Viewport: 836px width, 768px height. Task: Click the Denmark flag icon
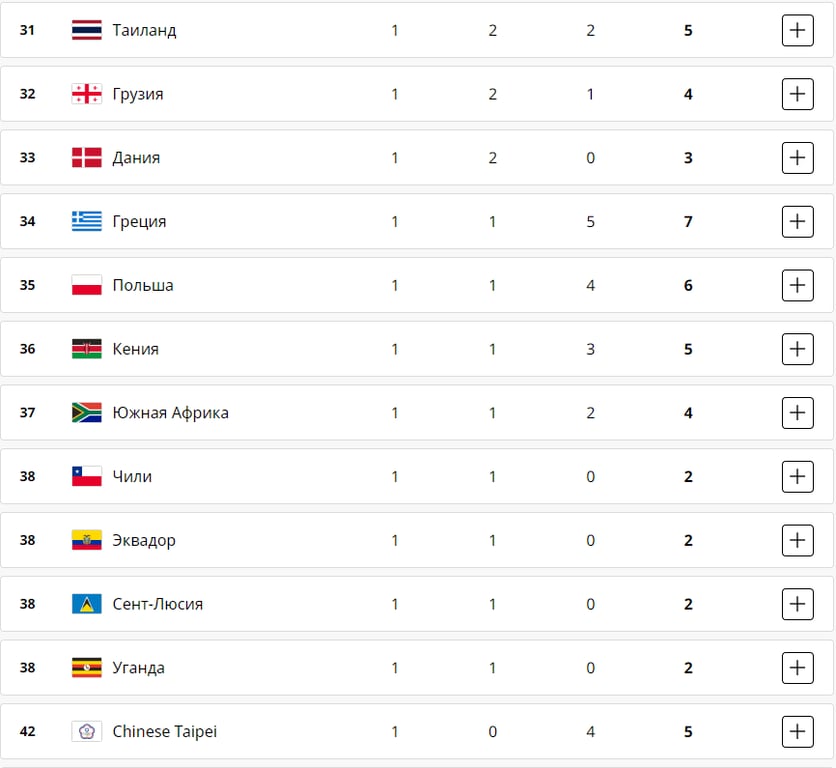pos(87,158)
